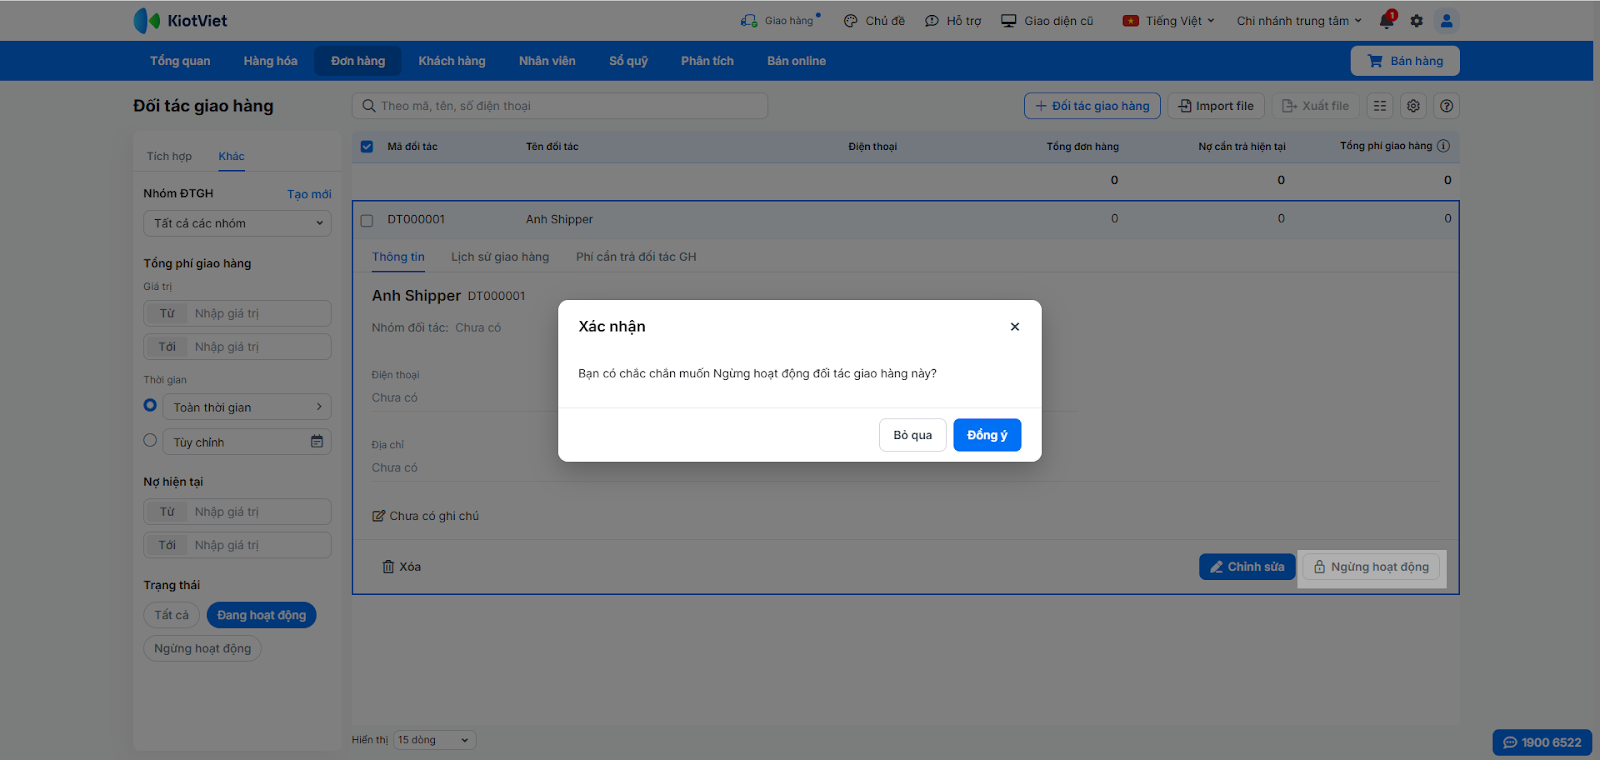Open Tiếng Việt language dropdown

pyautogui.click(x=1168, y=21)
